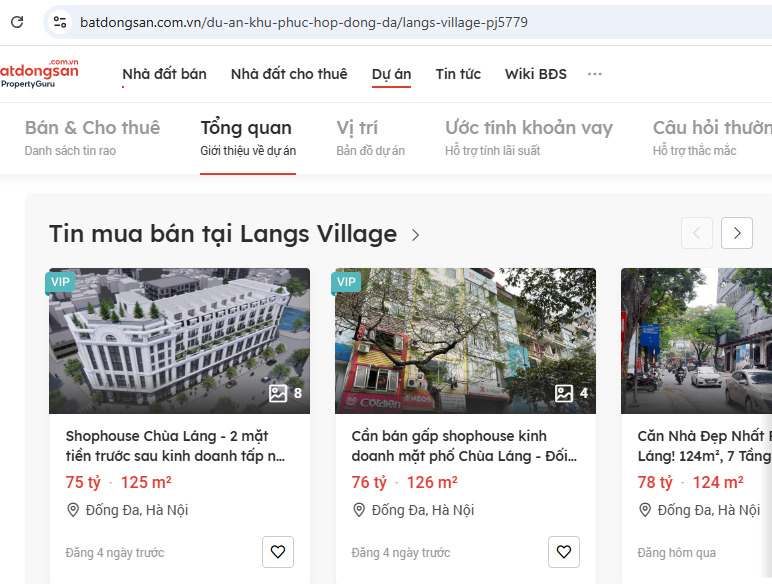Click image count icon on second listing photo
This screenshot has height=584, width=772.
[x=565, y=393]
